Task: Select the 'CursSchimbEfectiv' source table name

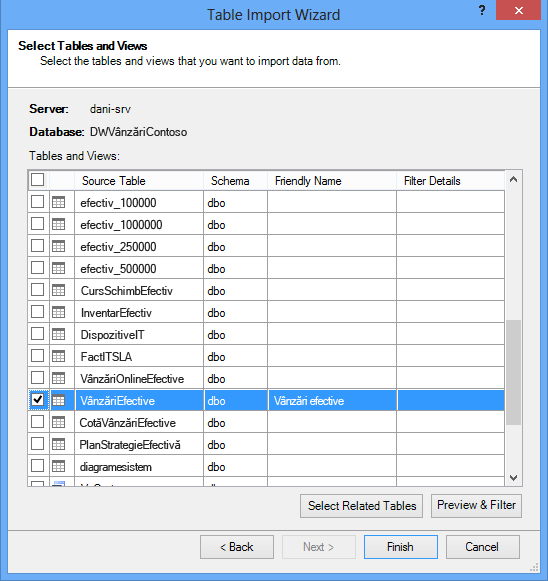Action: click(x=127, y=291)
